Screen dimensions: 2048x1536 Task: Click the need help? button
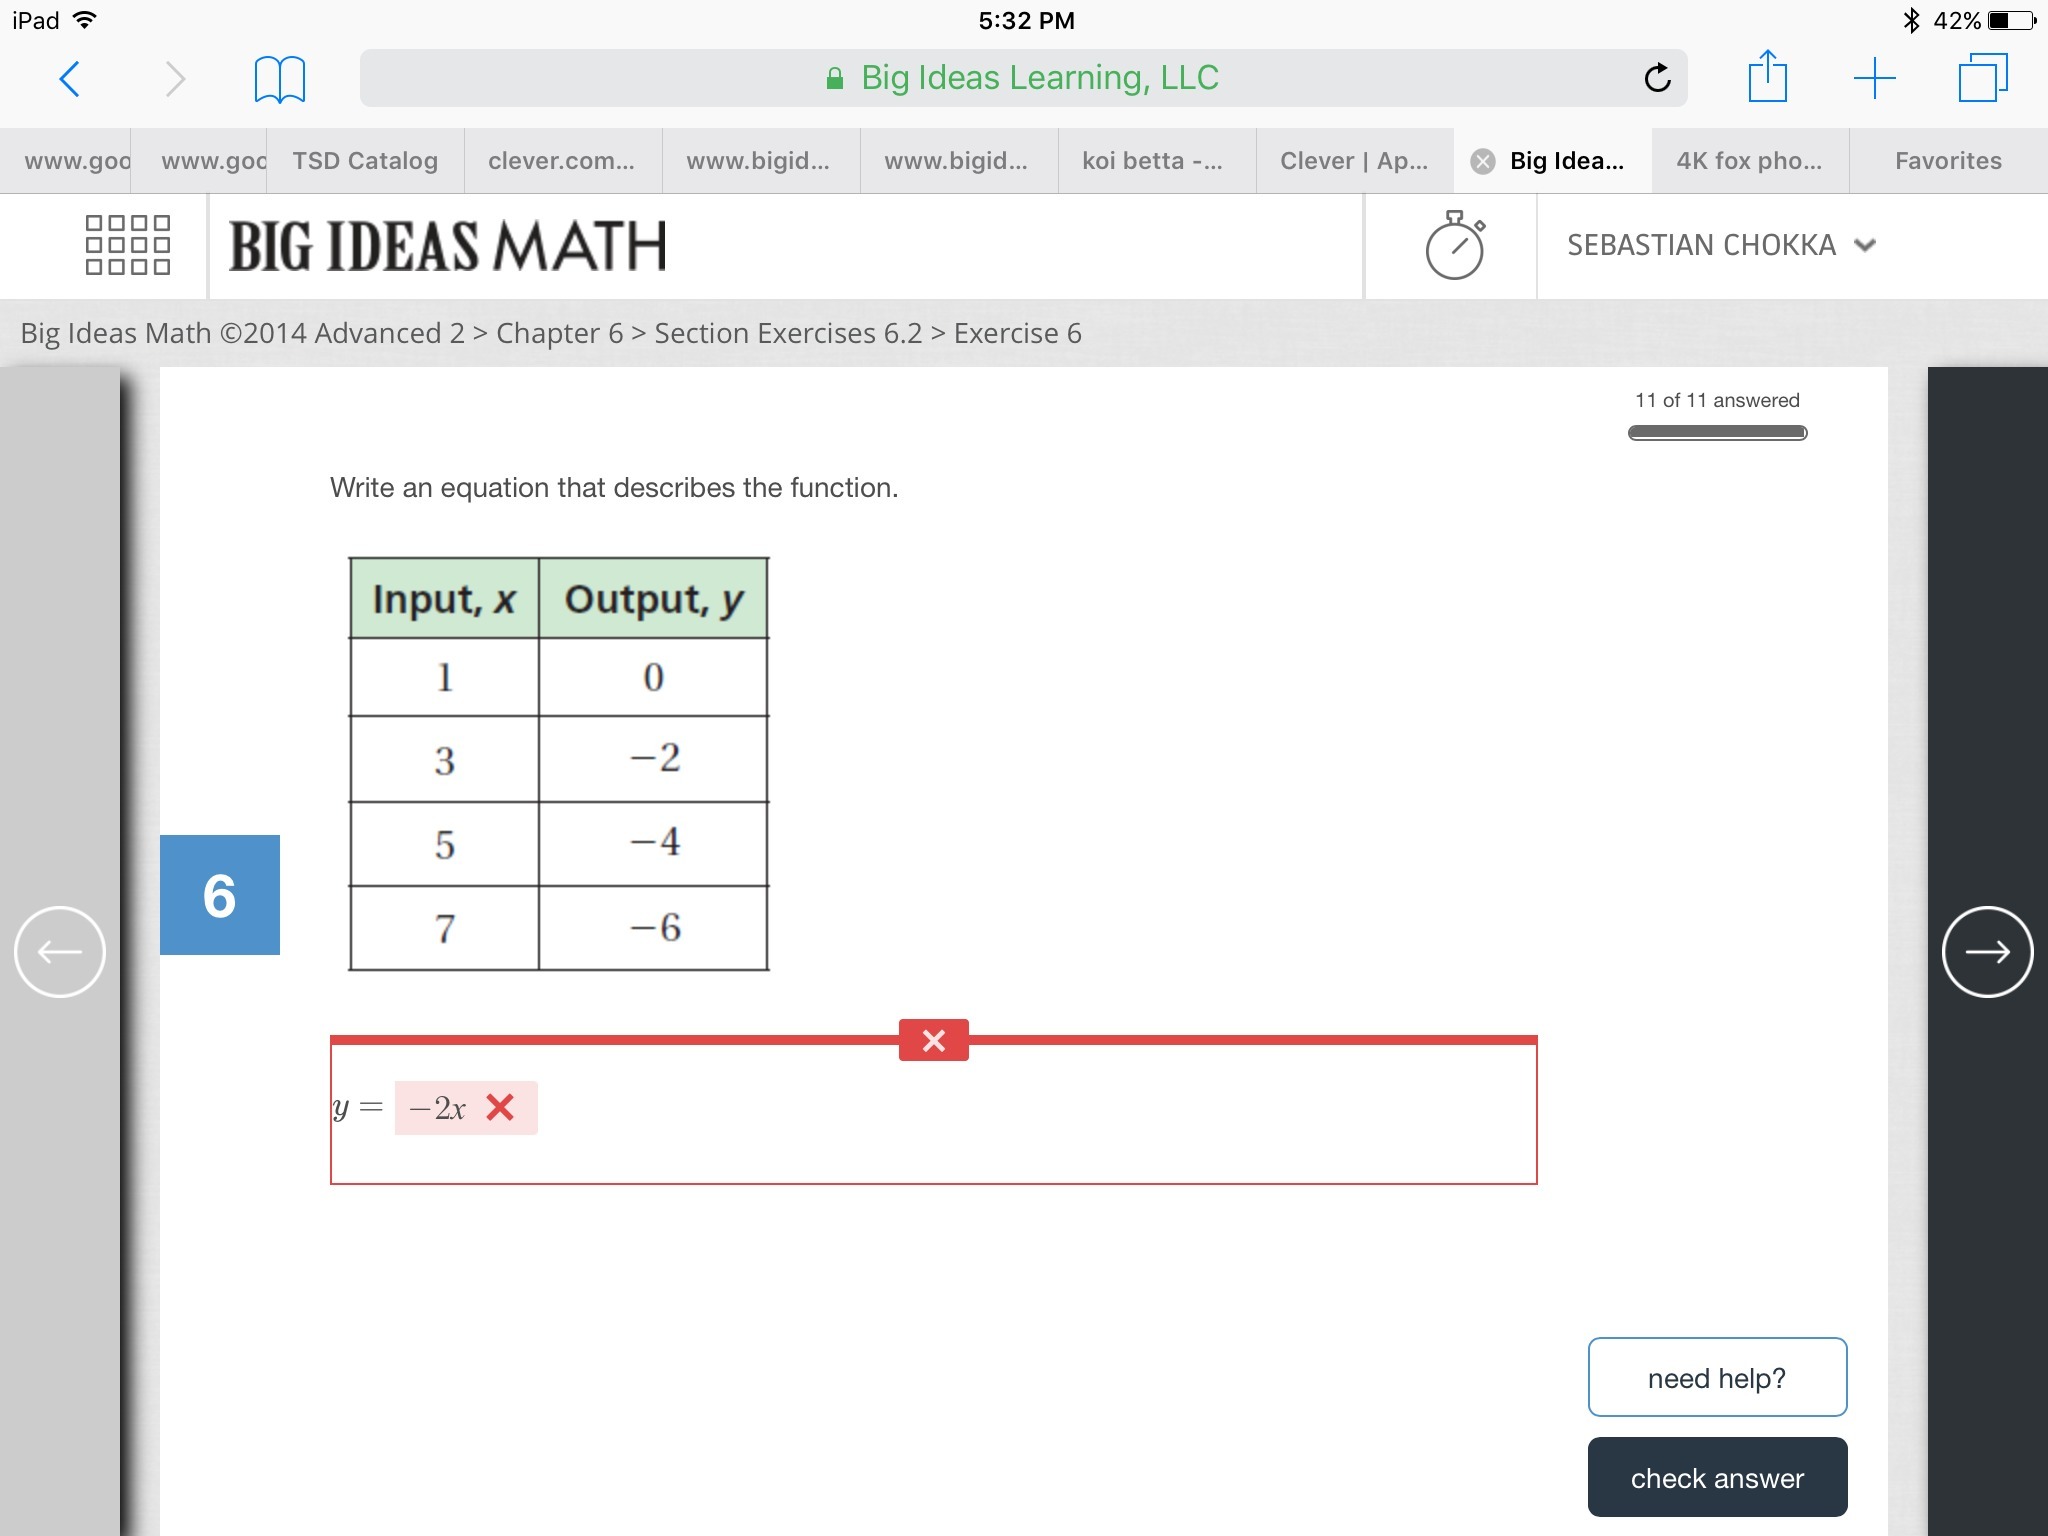click(x=1717, y=1377)
